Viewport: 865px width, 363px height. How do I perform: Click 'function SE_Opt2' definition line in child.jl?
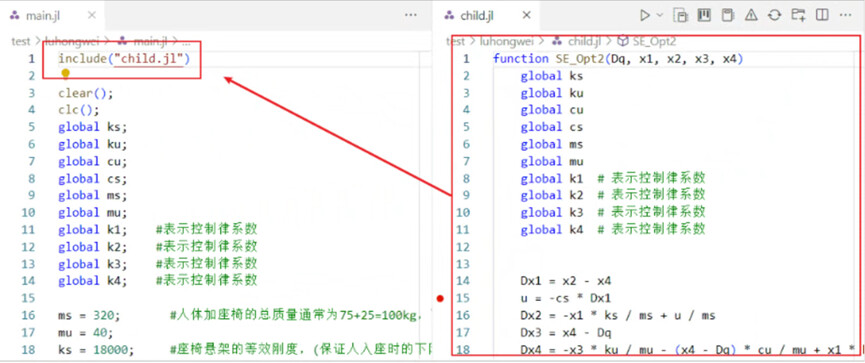[618, 58]
